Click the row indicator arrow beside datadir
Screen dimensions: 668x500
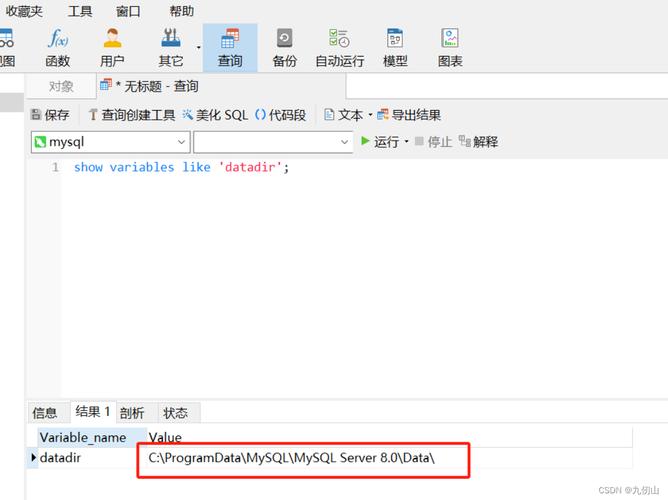(33, 458)
